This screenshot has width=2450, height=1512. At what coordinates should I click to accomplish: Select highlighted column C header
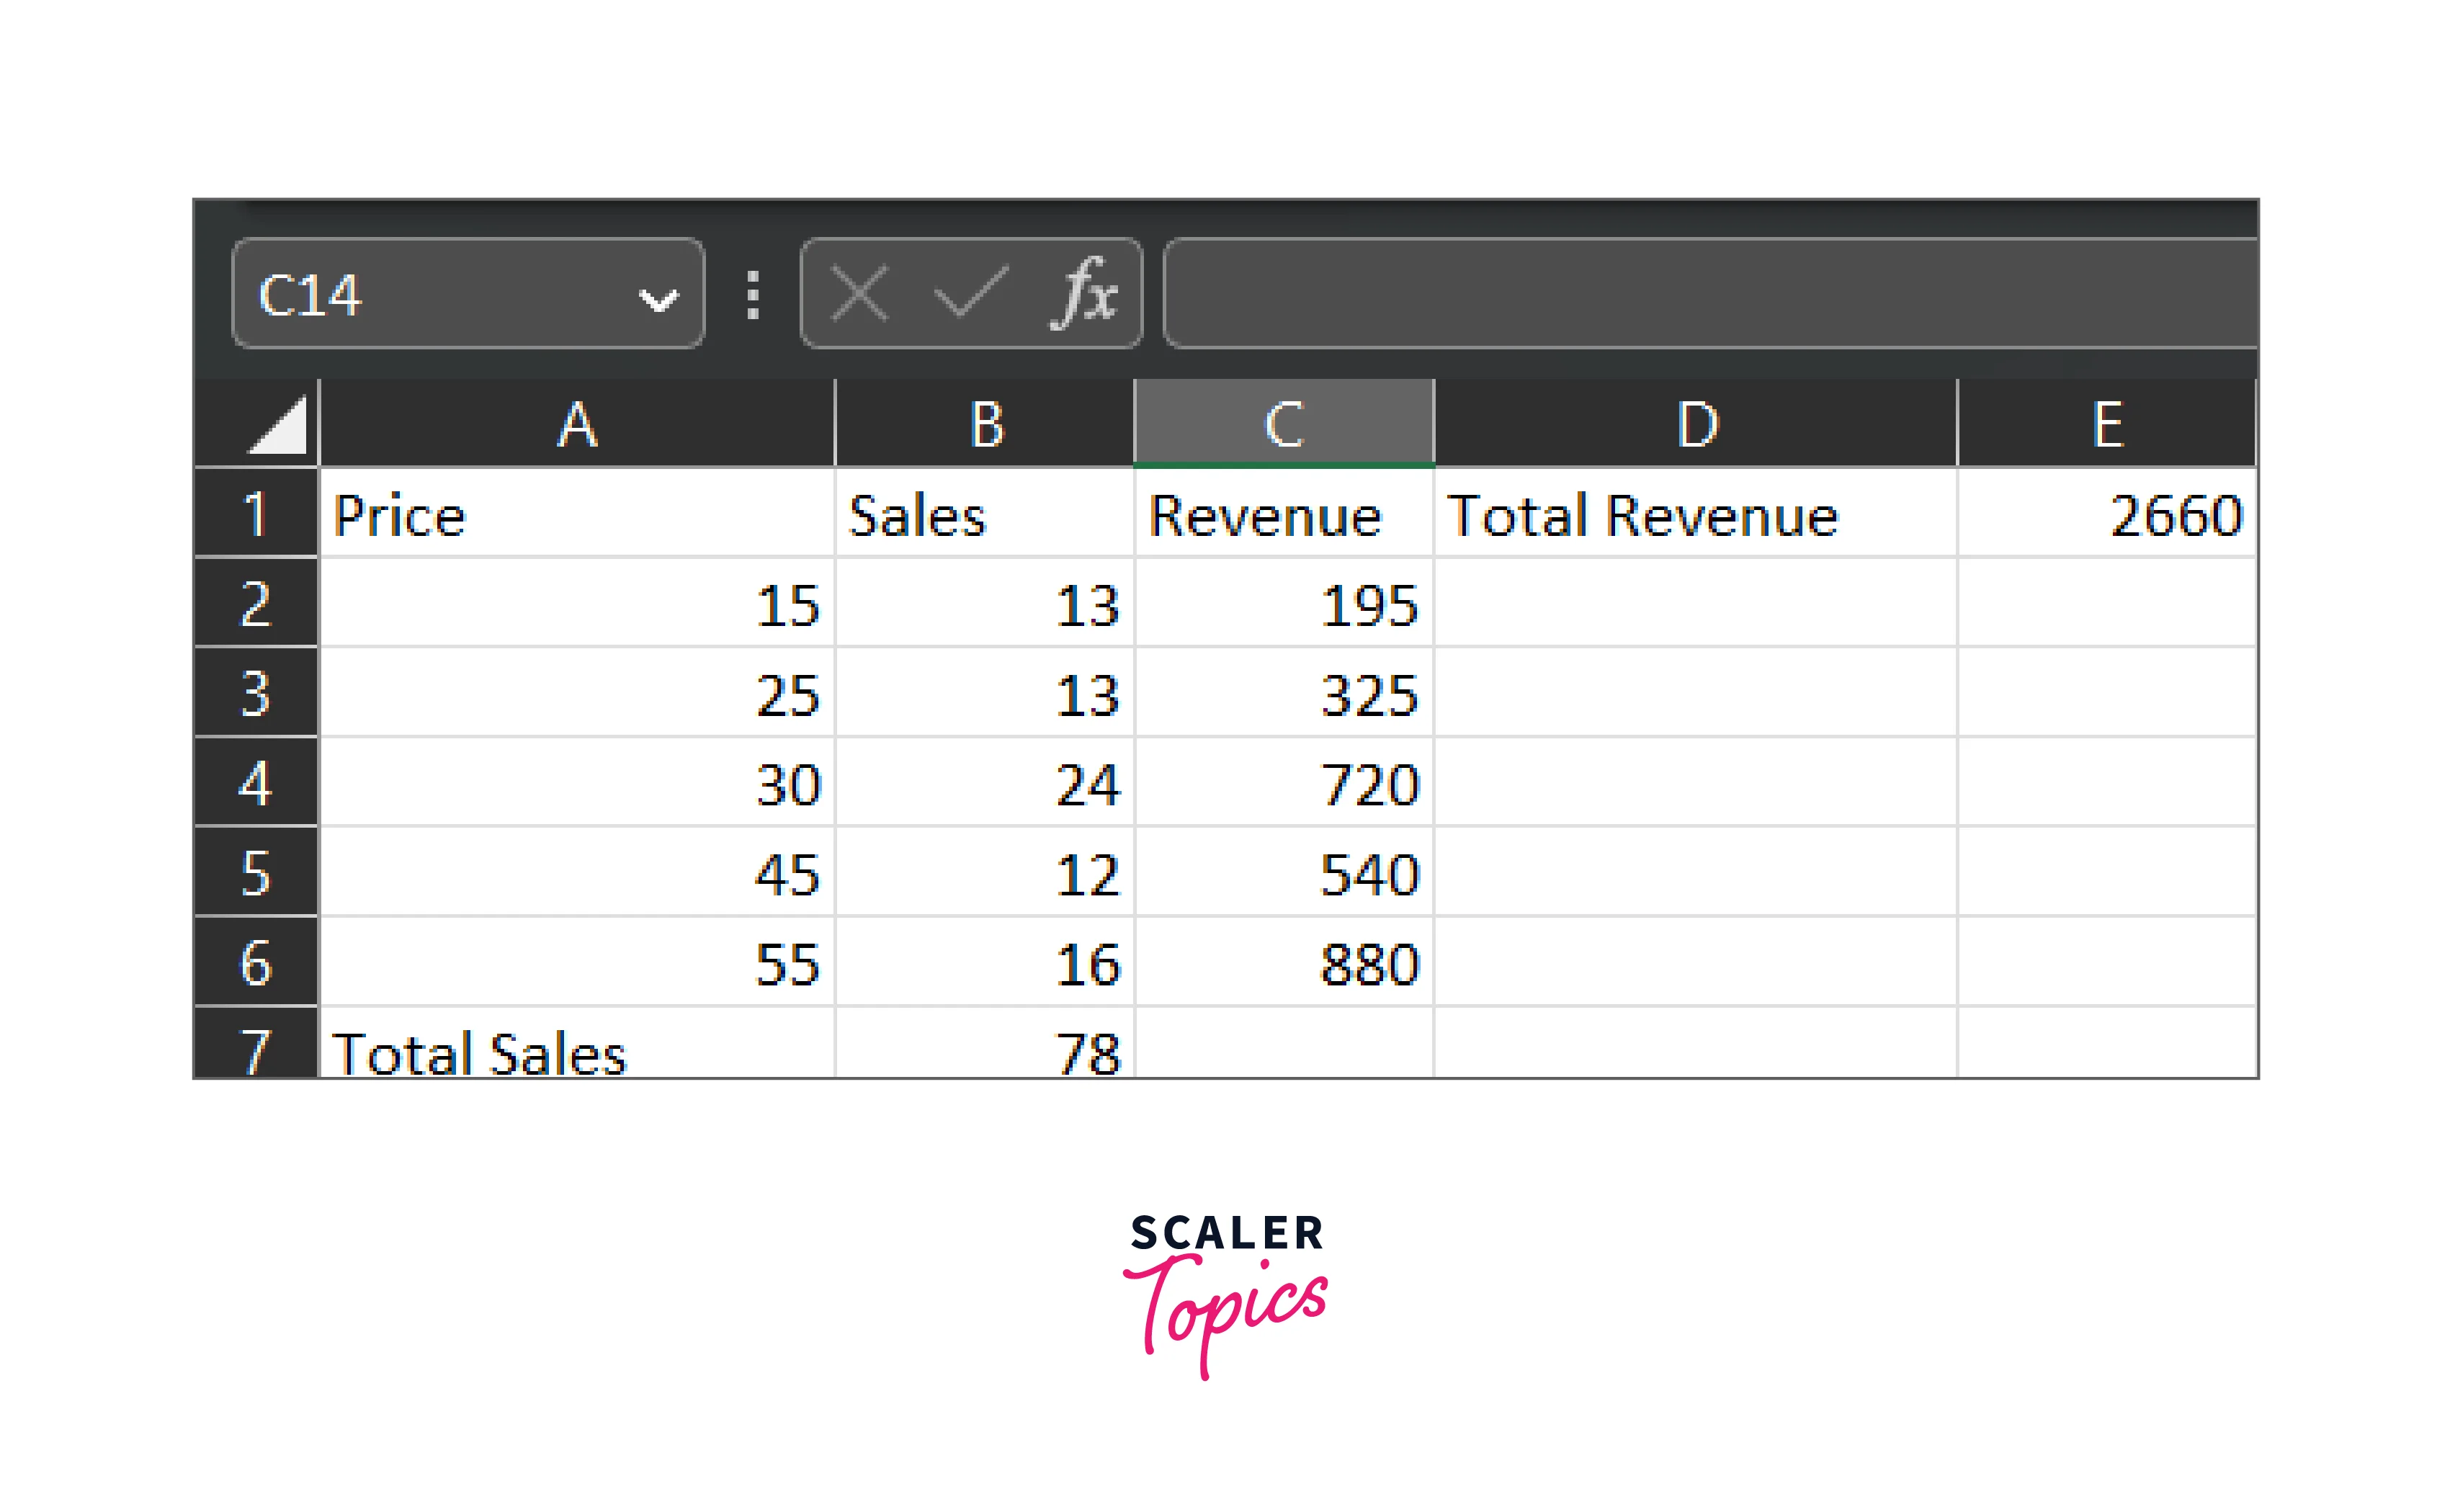click(x=1284, y=424)
